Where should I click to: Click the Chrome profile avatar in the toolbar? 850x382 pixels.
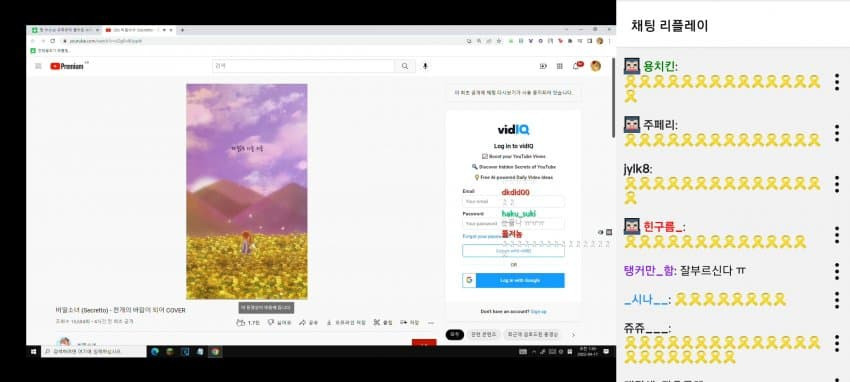point(600,41)
